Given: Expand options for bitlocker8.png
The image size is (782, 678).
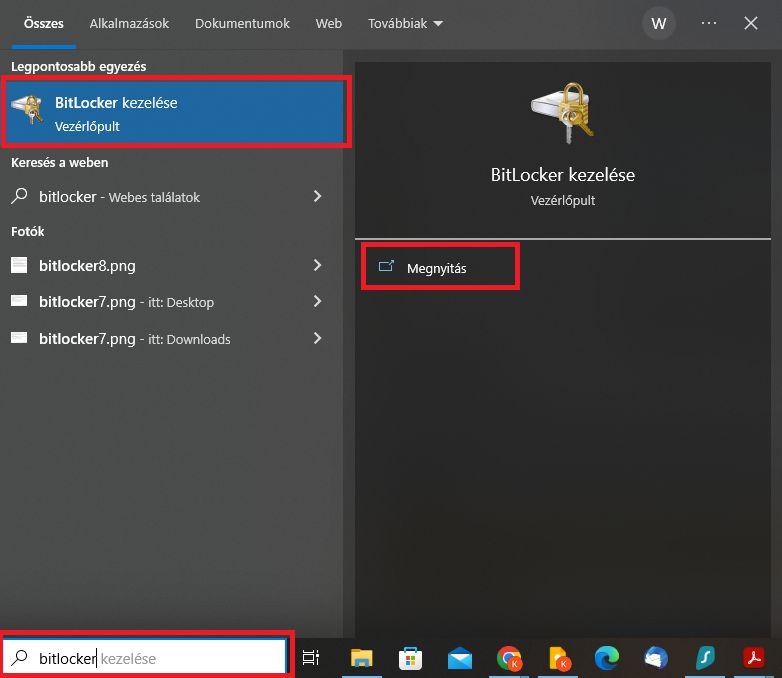Looking at the screenshot, I should [317, 266].
